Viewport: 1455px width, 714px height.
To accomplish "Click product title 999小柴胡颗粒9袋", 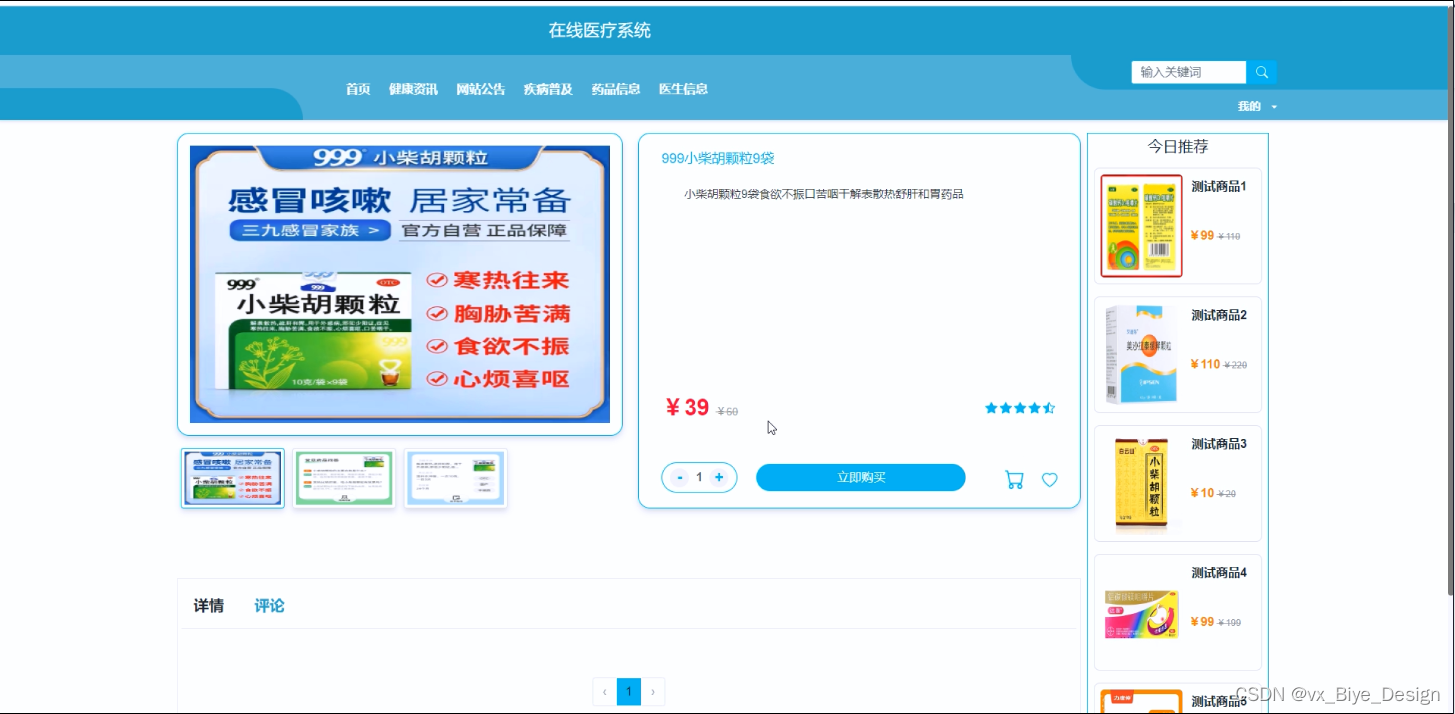I will (718, 158).
